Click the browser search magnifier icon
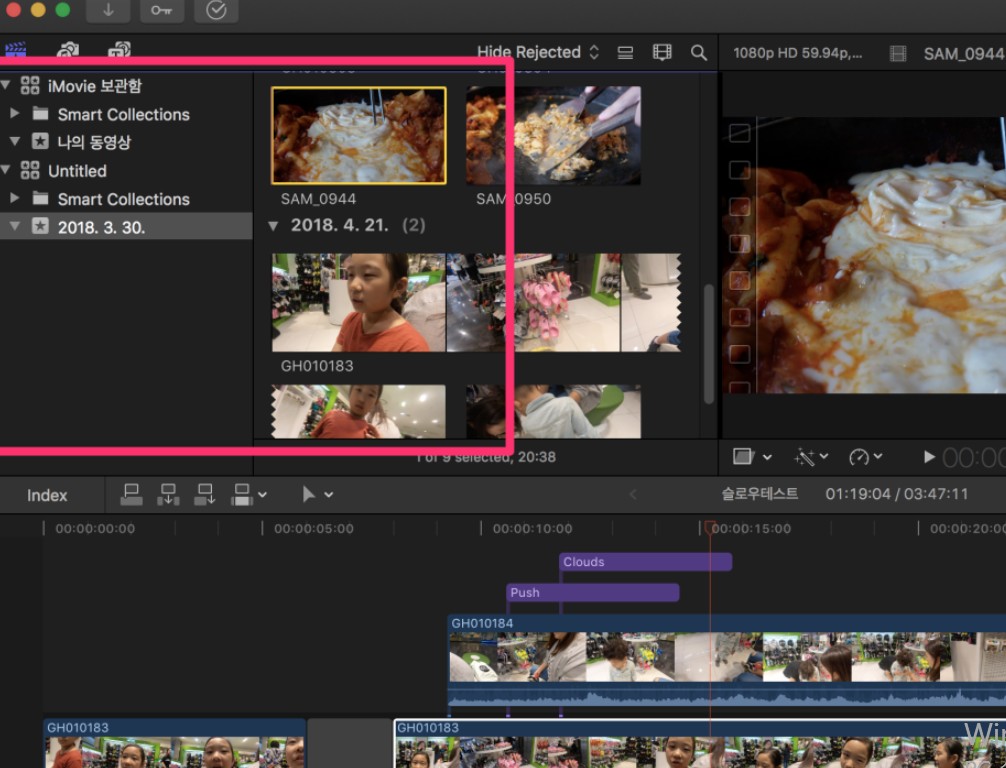 (x=699, y=53)
